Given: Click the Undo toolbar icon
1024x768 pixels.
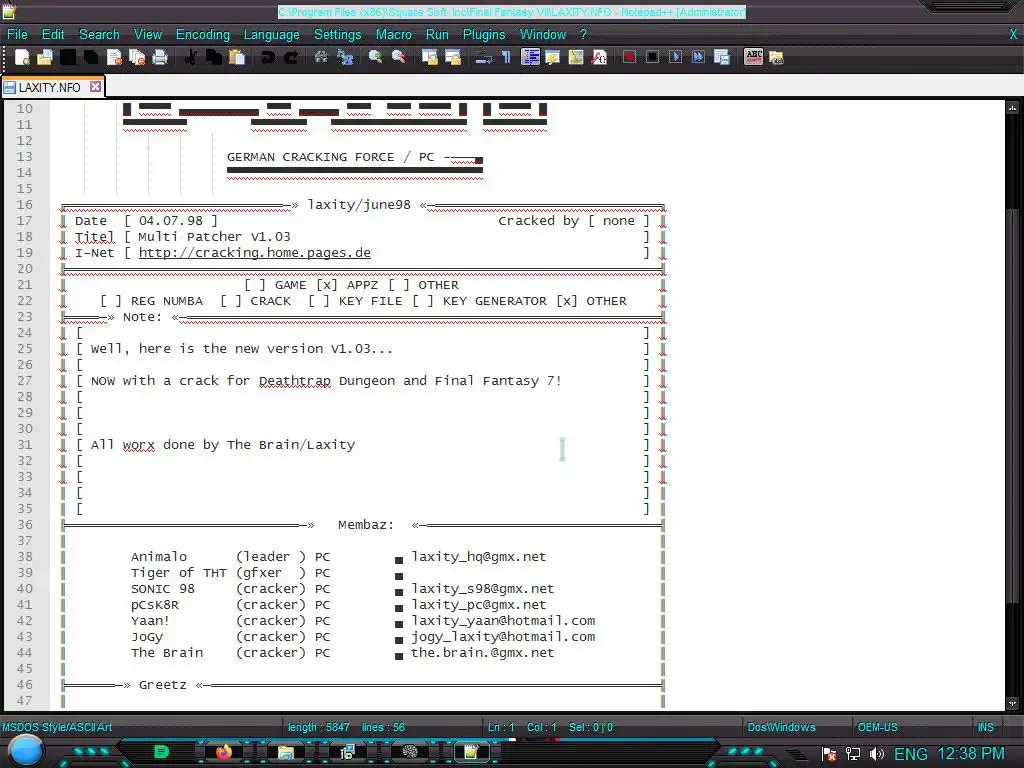Looking at the screenshot, I should (x=267, y=57).
